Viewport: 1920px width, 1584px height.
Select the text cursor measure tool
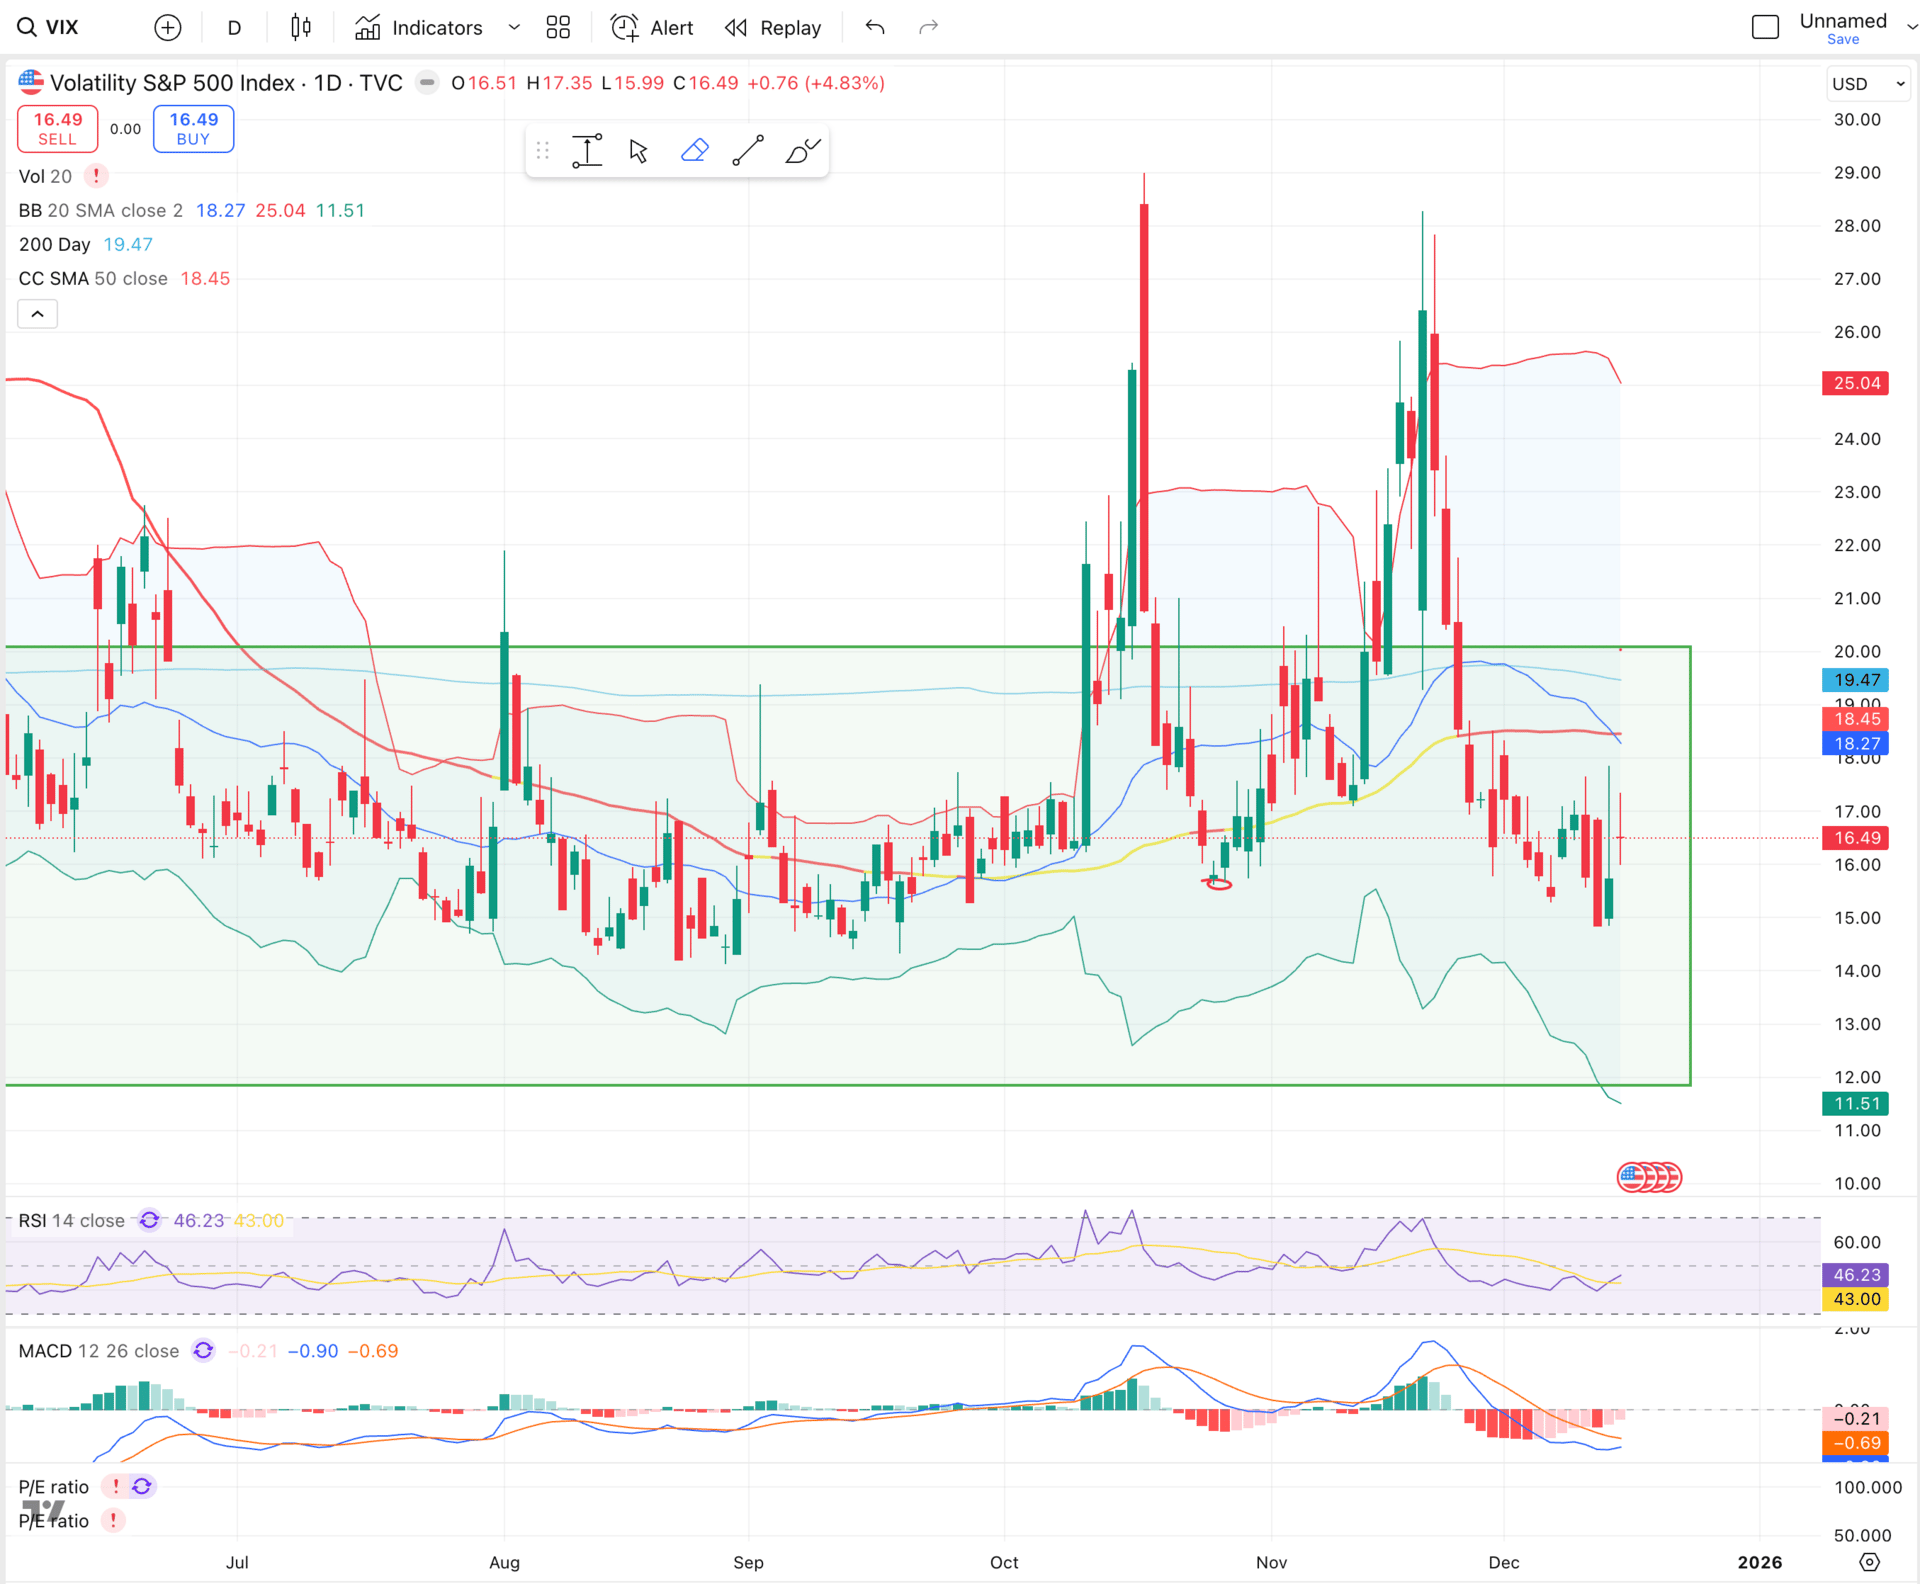click(x=587, y=151)
